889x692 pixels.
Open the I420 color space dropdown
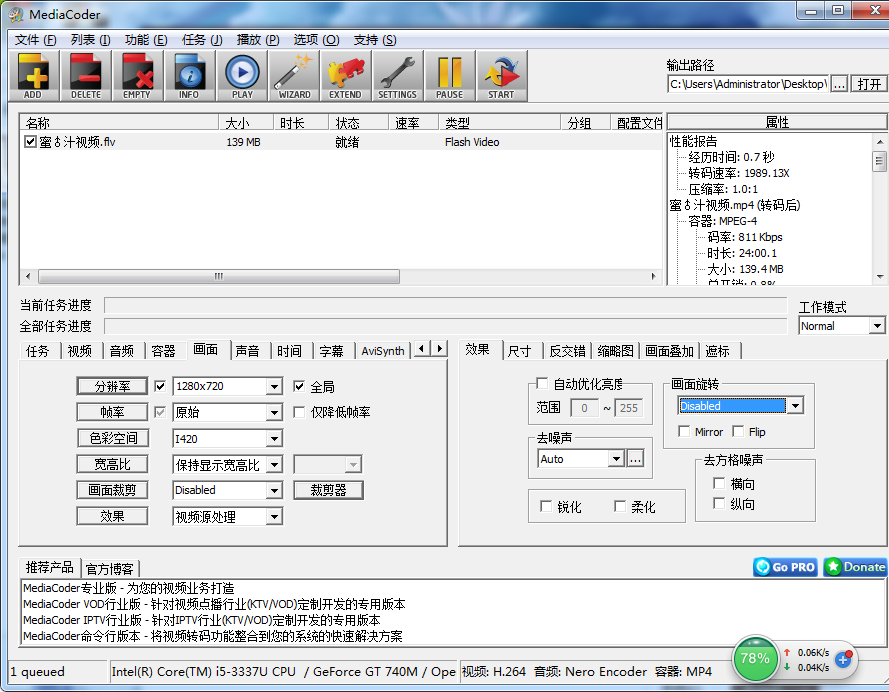[274, 439]
